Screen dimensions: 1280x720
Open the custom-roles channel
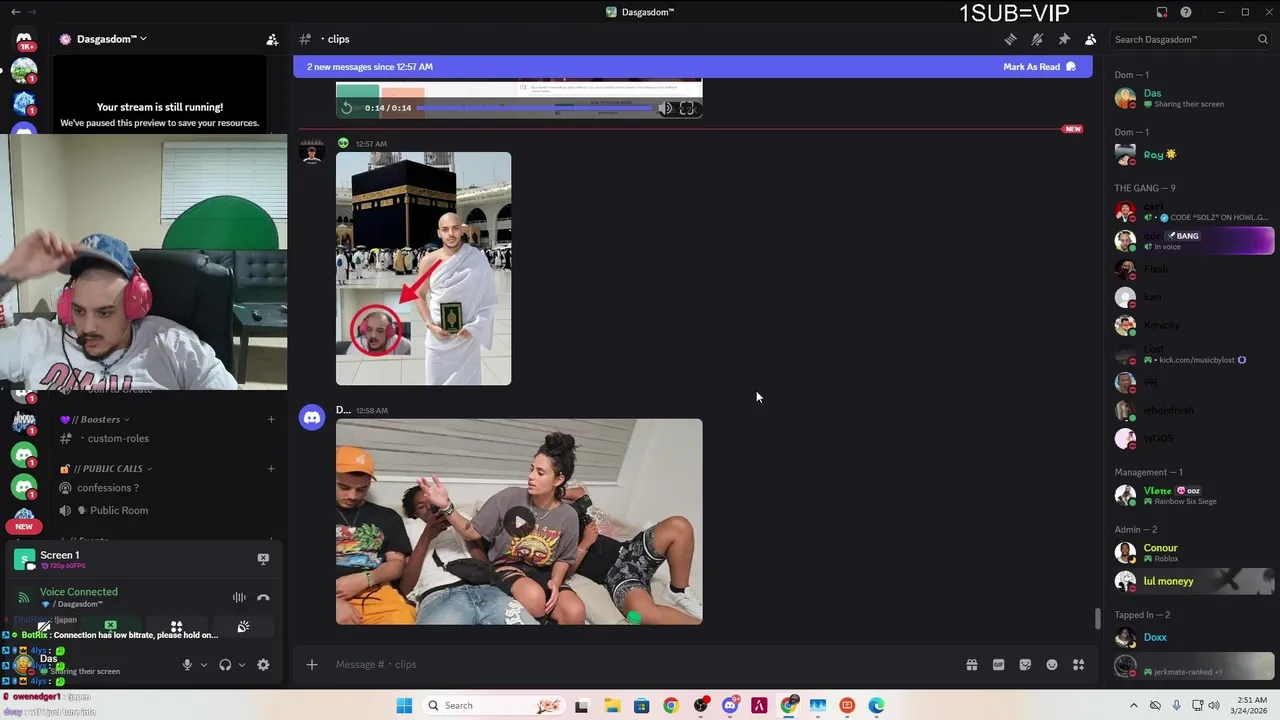pyautogui.click(x=118, y=438)
